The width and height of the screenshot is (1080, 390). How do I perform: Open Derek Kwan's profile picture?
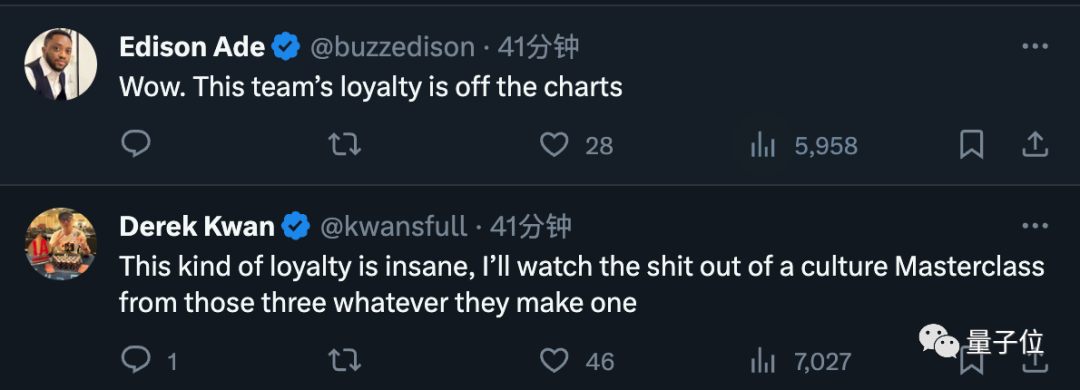[61, 244]
